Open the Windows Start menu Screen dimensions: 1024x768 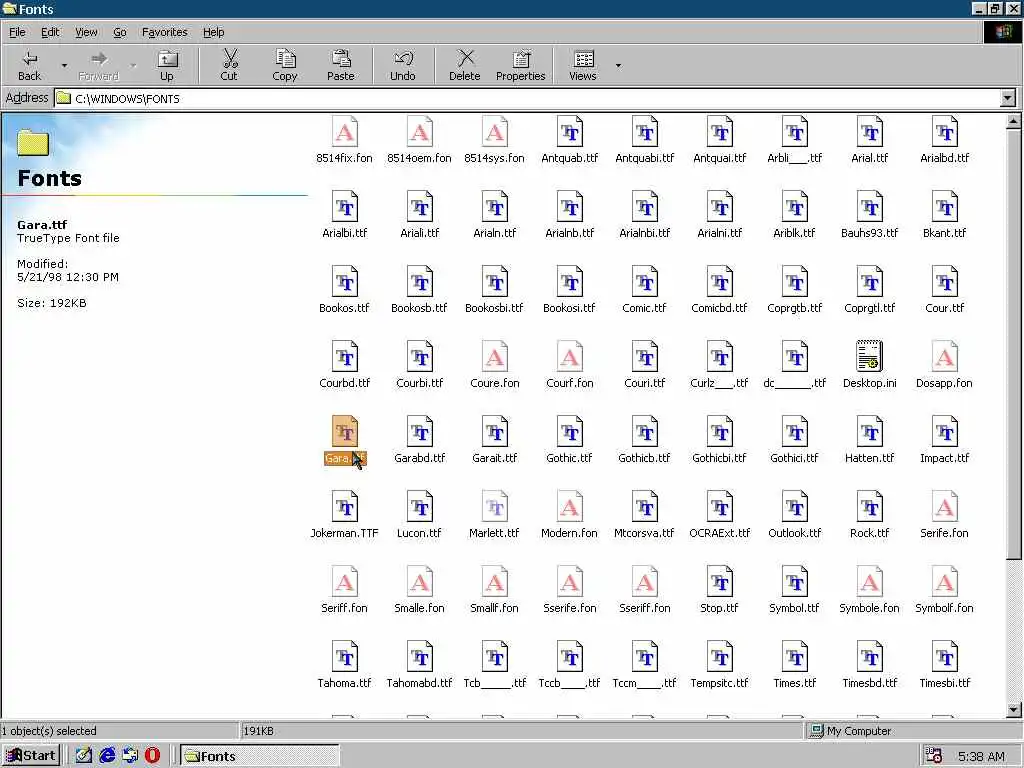point(31,756)
